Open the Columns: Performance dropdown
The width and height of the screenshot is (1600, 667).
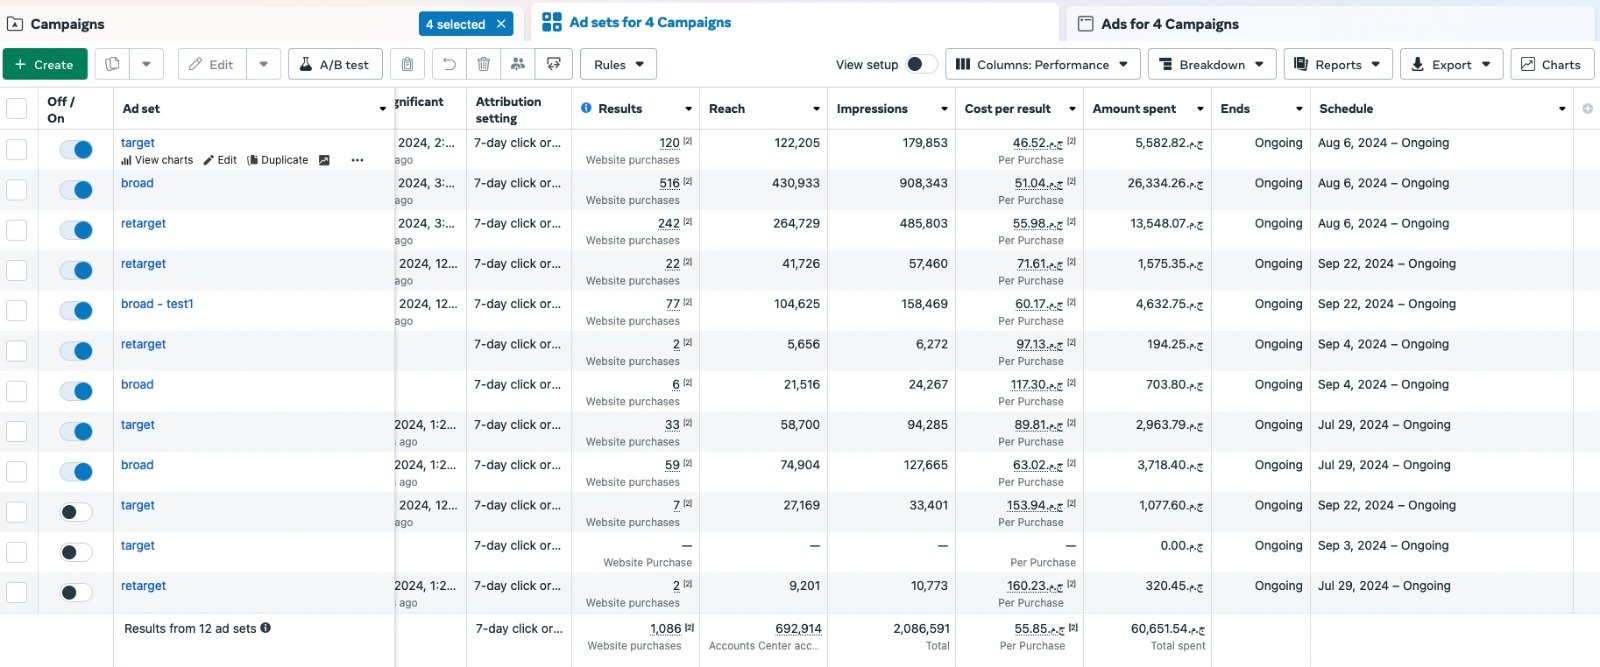tap(1042, 64)
